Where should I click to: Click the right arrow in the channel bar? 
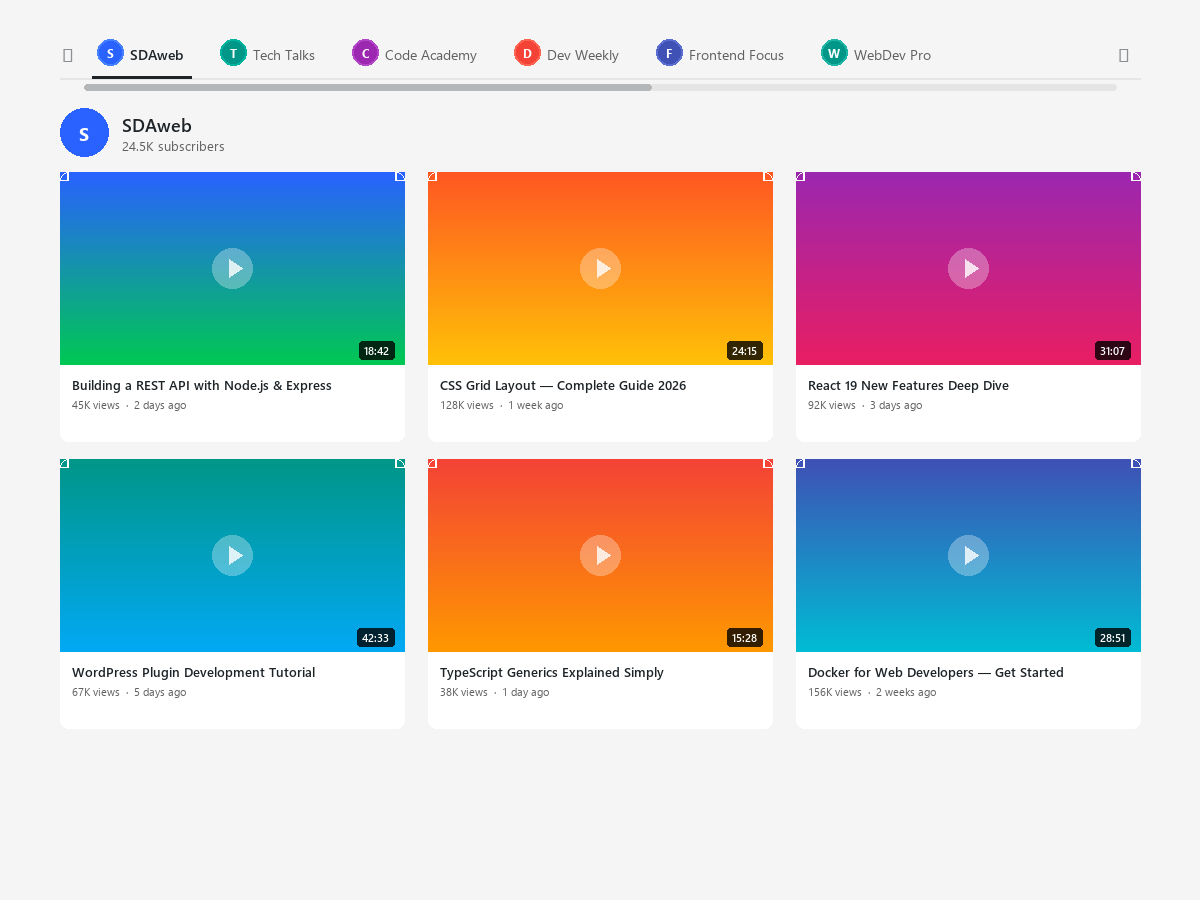click(x=1123, y=55)
